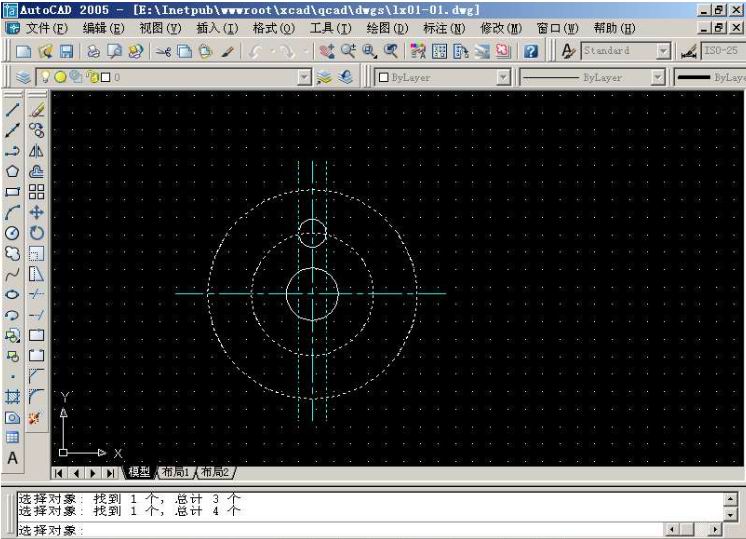Open the 修改(M) menu
Screen dimensions: 746x539
501,29
